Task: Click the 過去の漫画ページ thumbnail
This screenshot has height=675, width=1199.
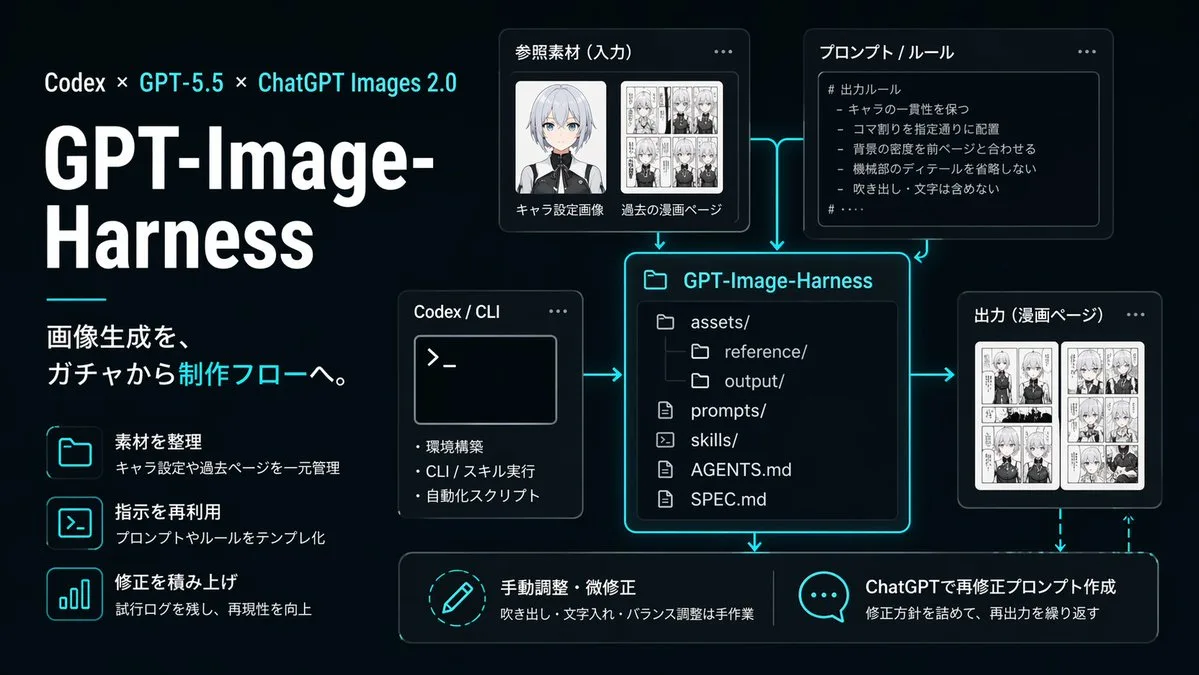Action: [x=671, y=138]
